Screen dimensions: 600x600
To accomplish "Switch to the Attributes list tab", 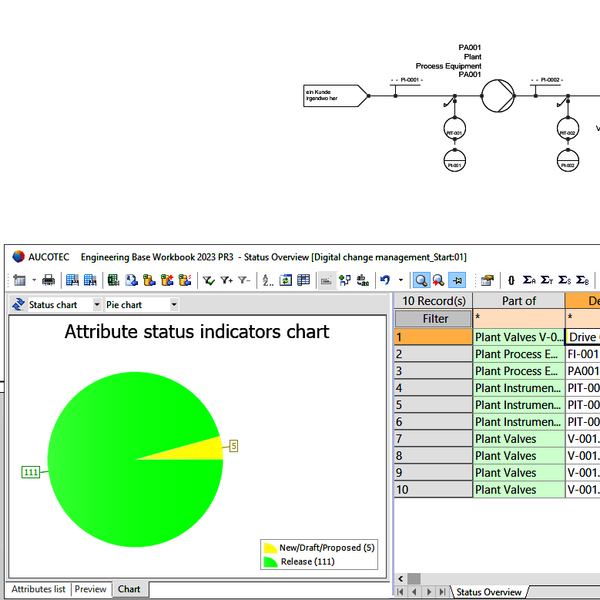I will [x=38, y=589].
